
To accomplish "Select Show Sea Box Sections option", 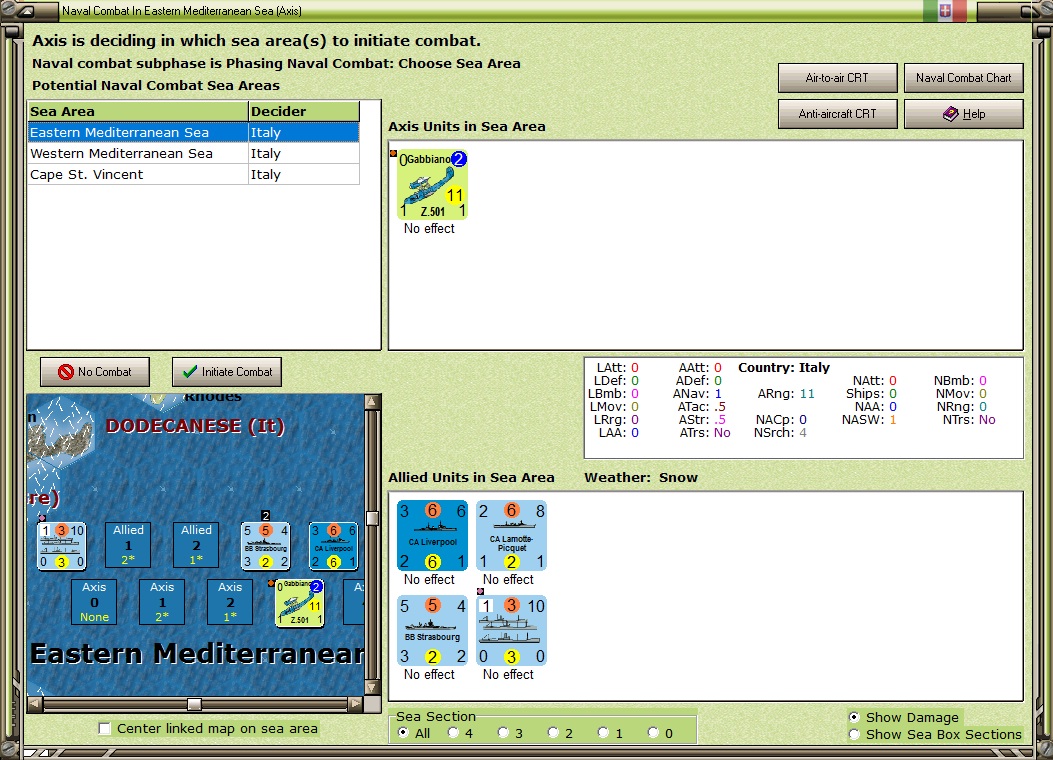I will click(x=854, y=734).
